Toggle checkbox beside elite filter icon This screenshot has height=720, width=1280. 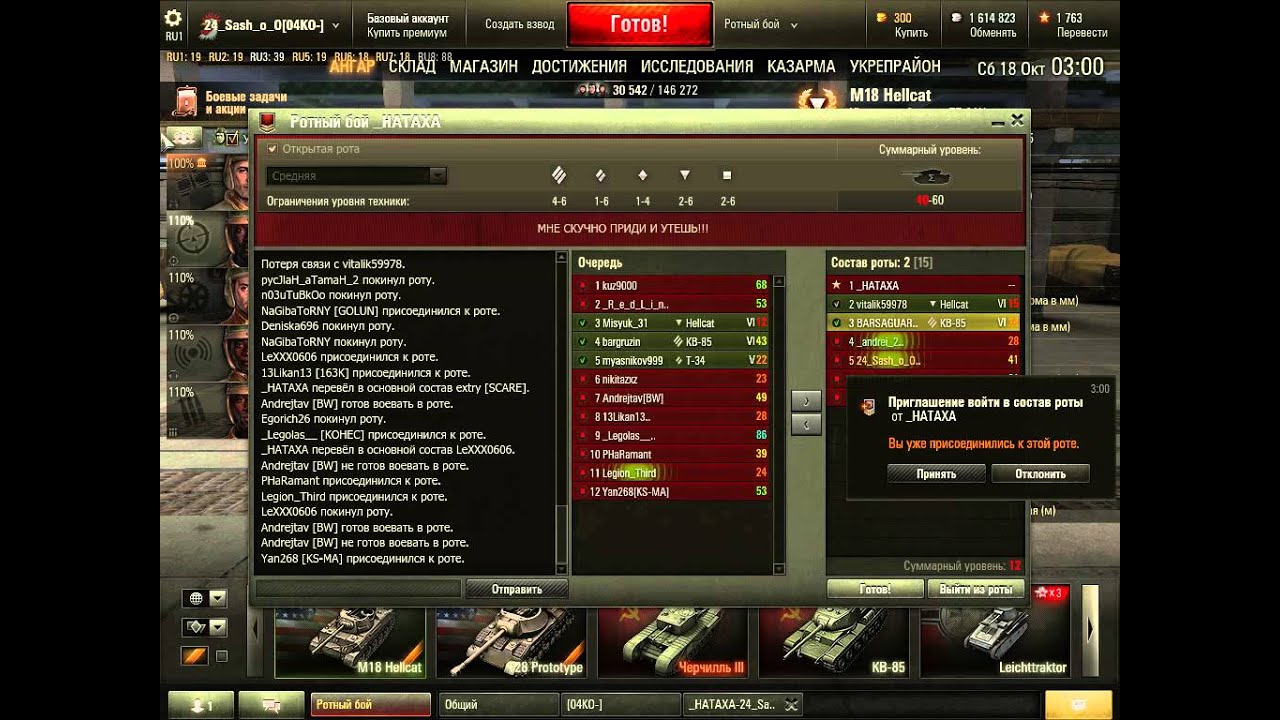[222, 656]
